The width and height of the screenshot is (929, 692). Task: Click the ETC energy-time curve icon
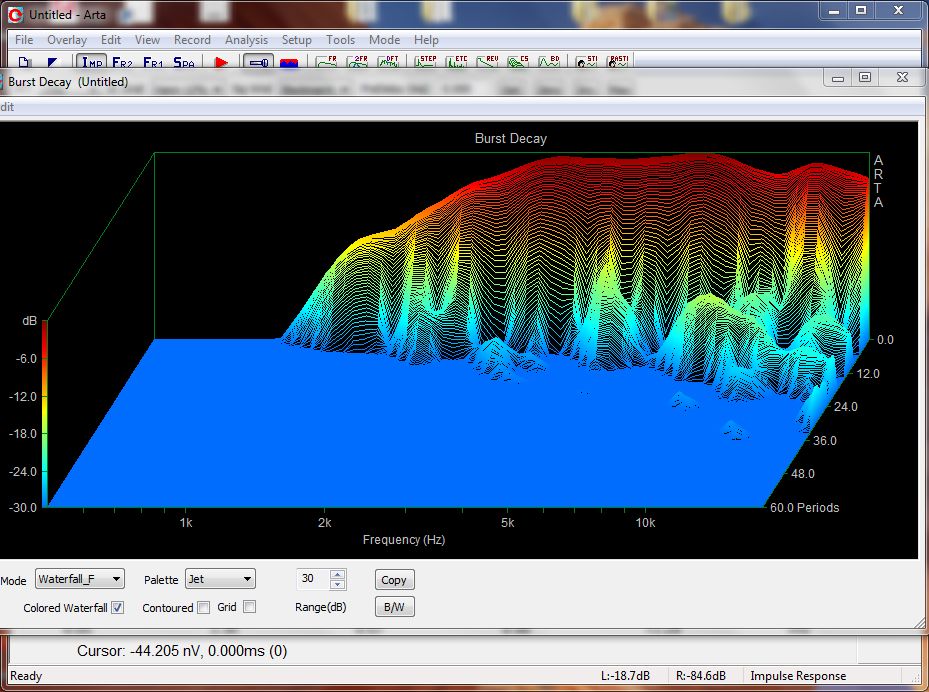(x=457, y=62)
